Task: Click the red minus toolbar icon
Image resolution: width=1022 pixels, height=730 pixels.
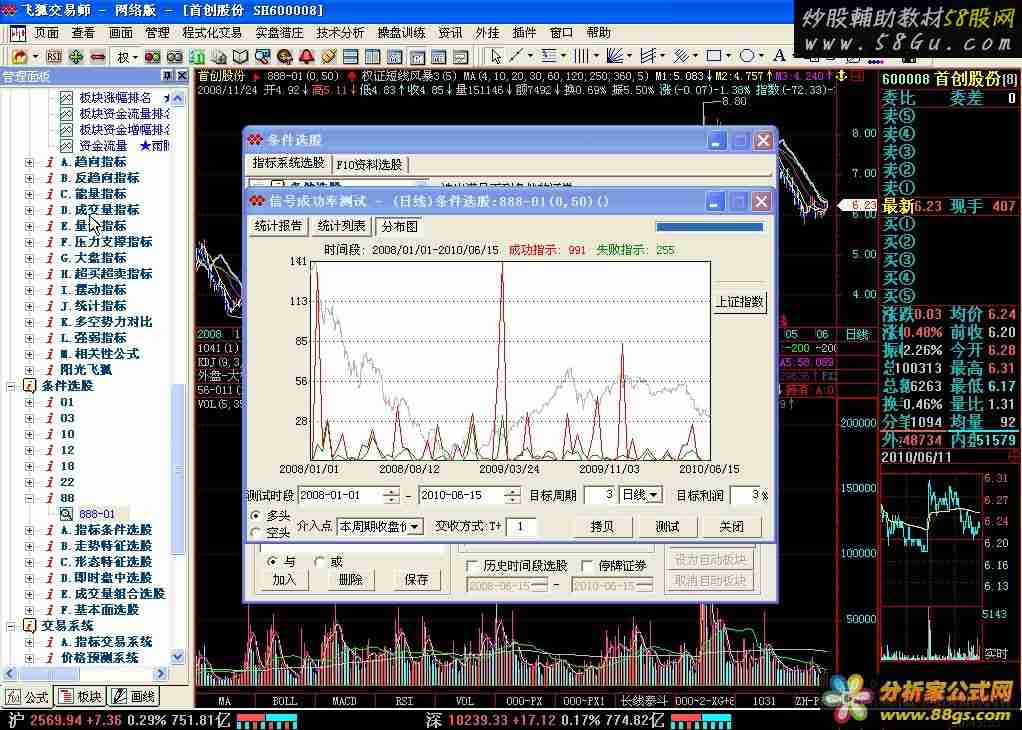Action: 98,57
